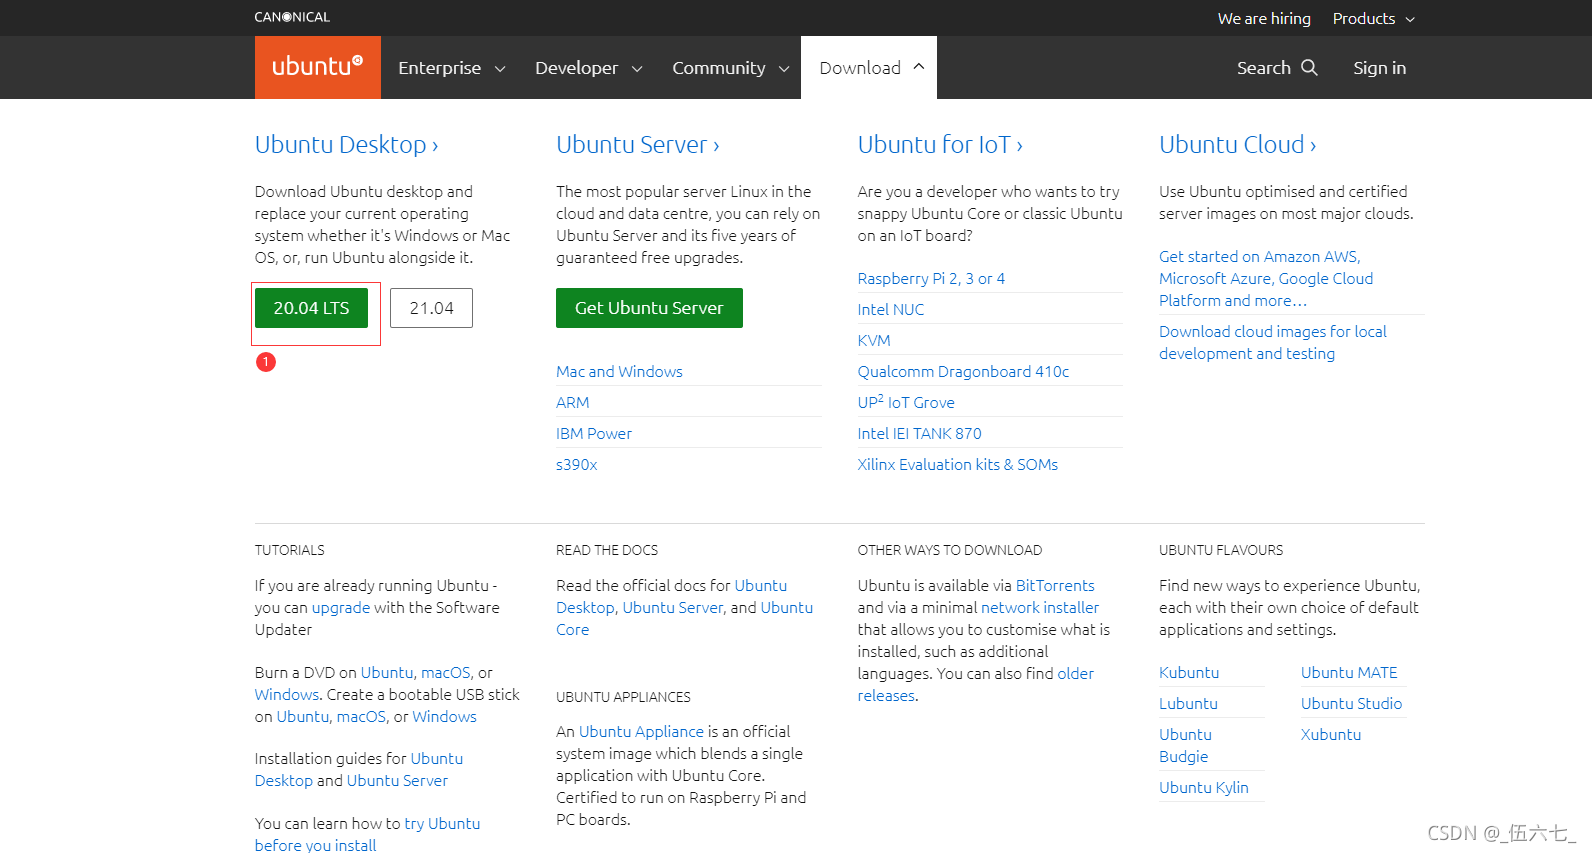Open the UP² IoT Grove link
This screenshot has width=1592, height=853.
click(906, 402)
